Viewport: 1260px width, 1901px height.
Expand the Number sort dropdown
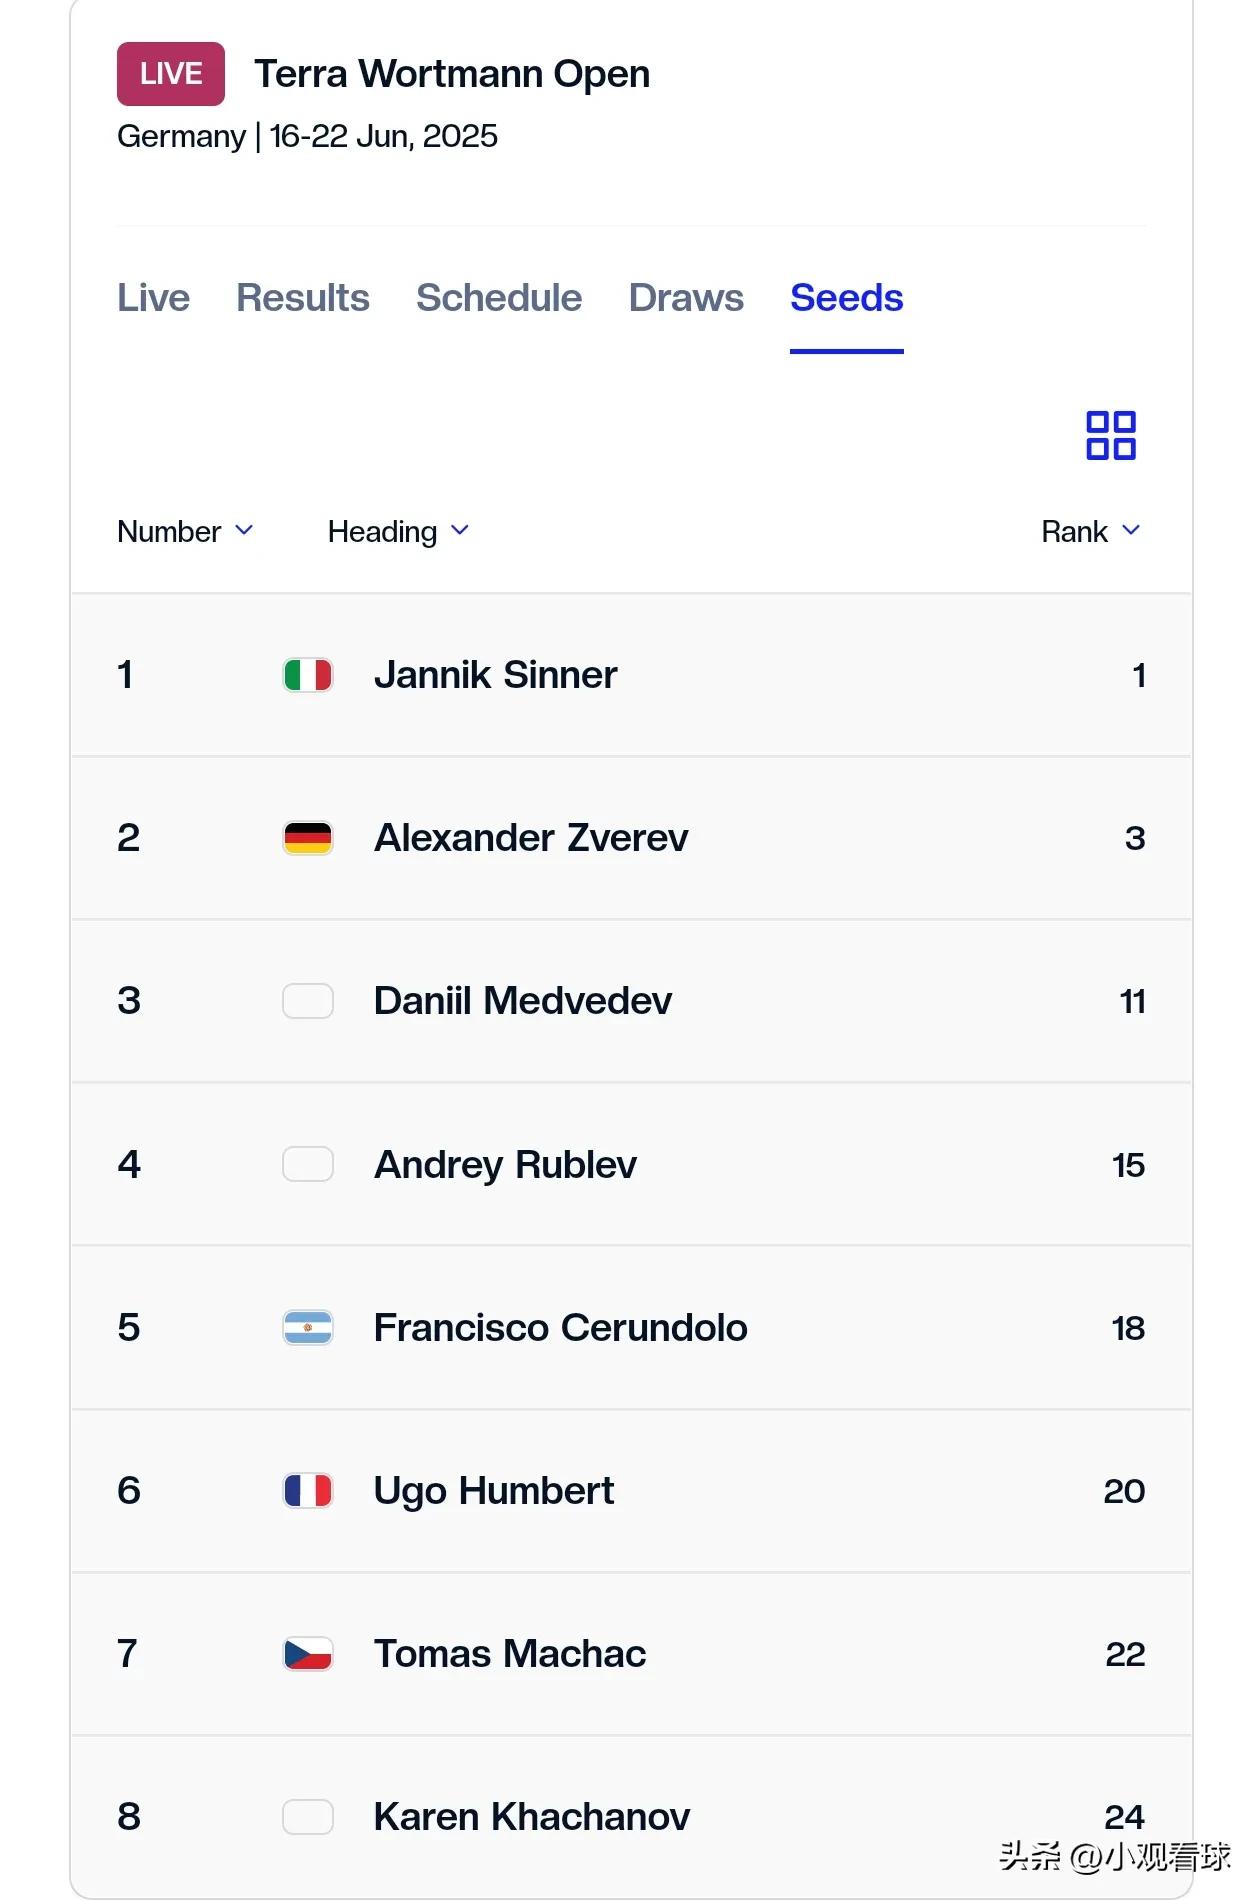point(185,531)
